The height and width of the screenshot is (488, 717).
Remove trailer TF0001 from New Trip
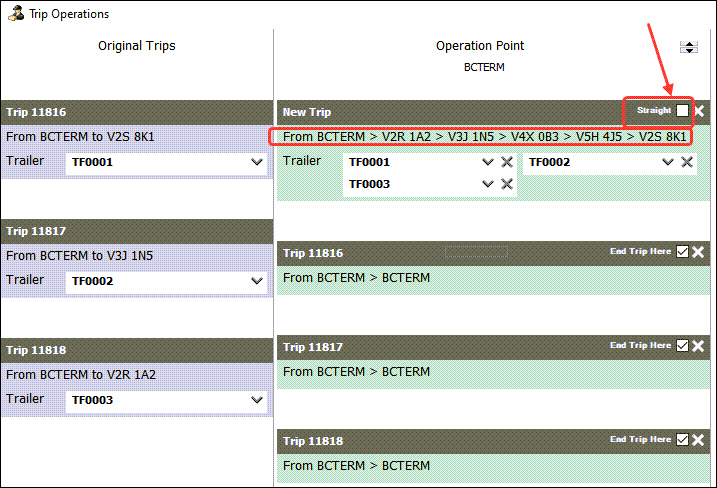pyautogui.click(x=507, y=162)
